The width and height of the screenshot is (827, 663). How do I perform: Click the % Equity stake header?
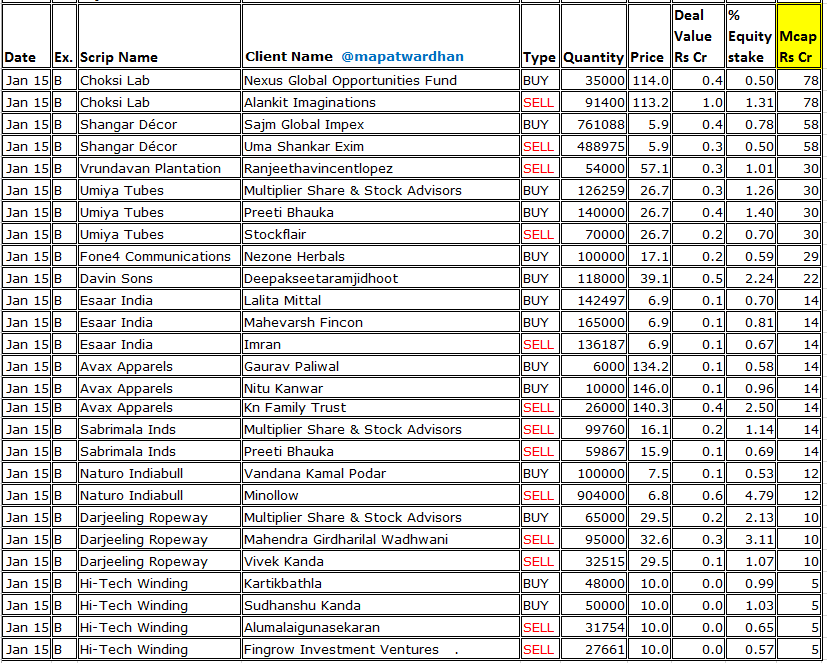click(749, 36)
